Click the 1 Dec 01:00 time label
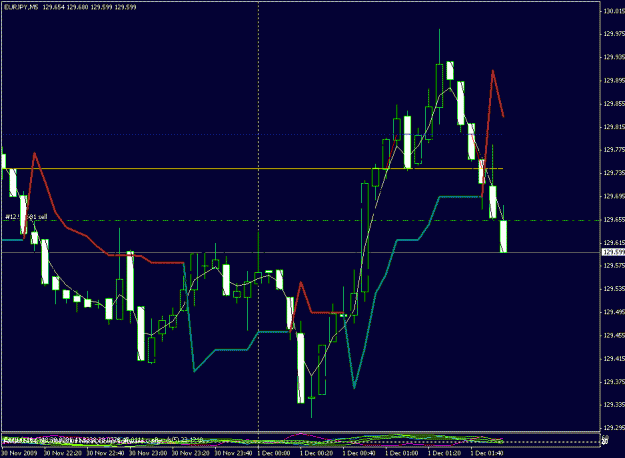625x458 pixels. [x=402, y=453]
